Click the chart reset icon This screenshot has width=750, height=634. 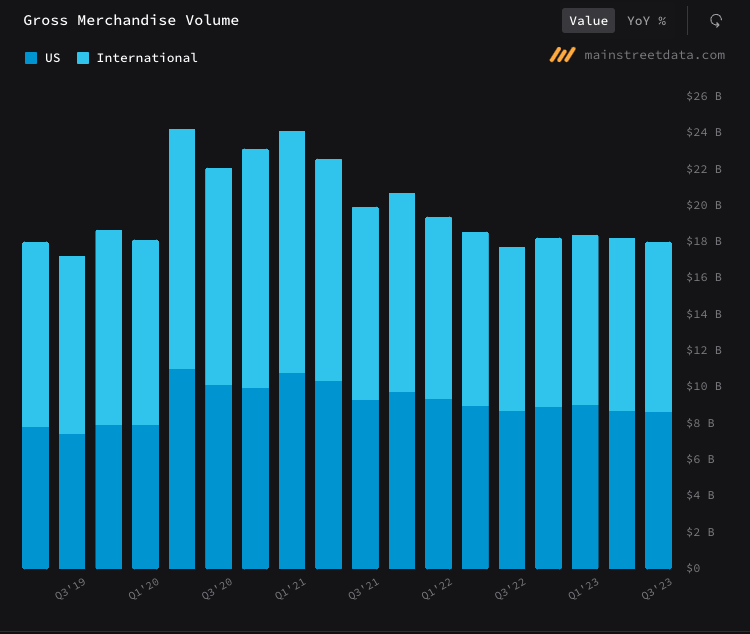[x=716, y=20]
